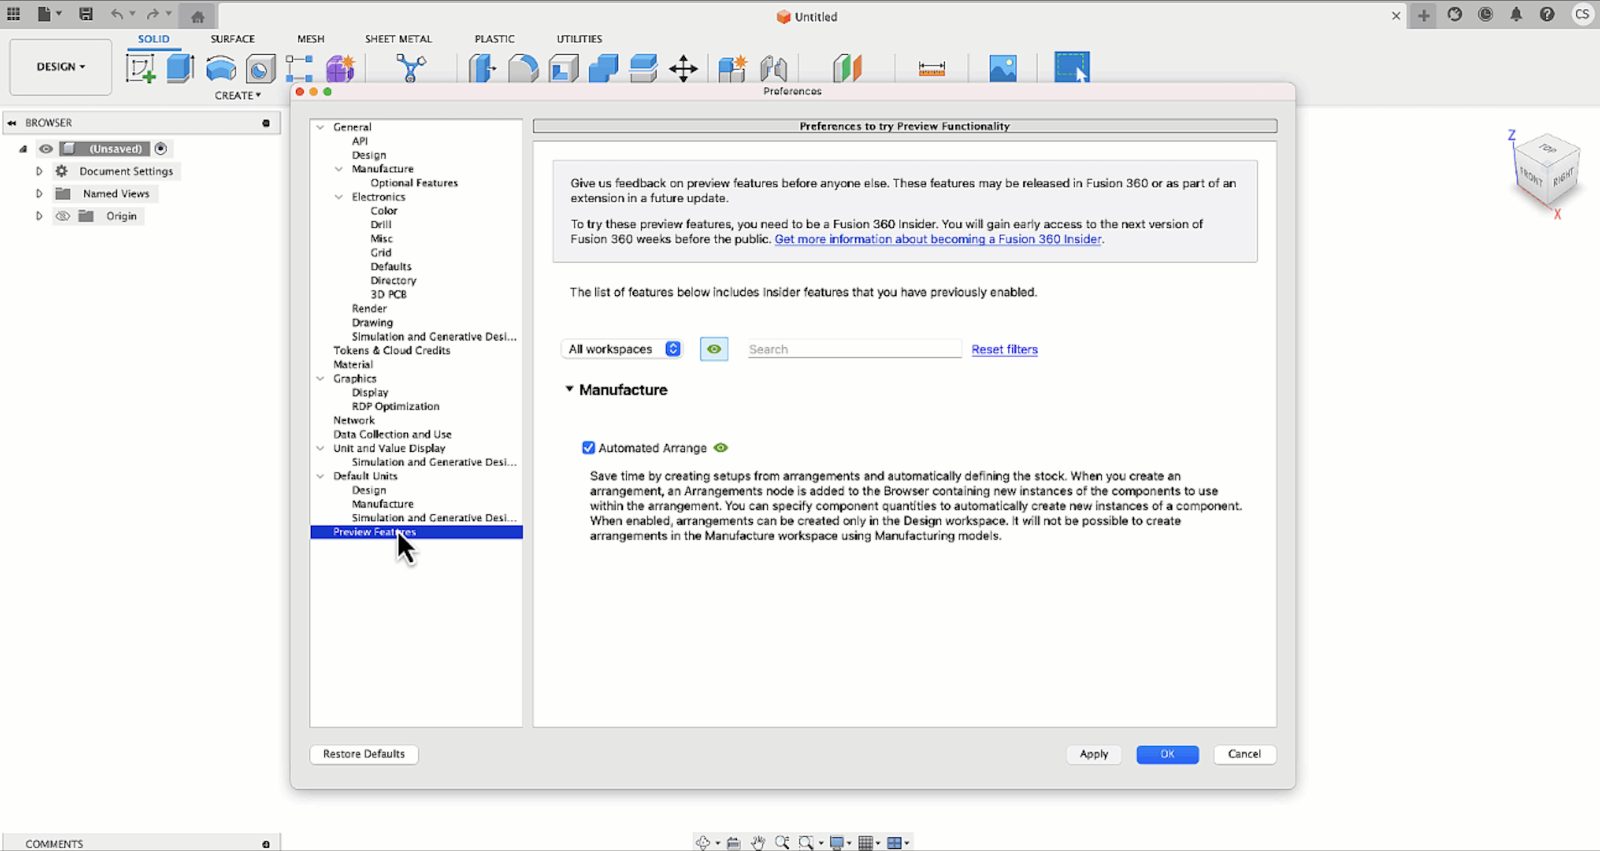Click the preview features Search field
This screenshot has width=1600, height=851.
[853, 349]
